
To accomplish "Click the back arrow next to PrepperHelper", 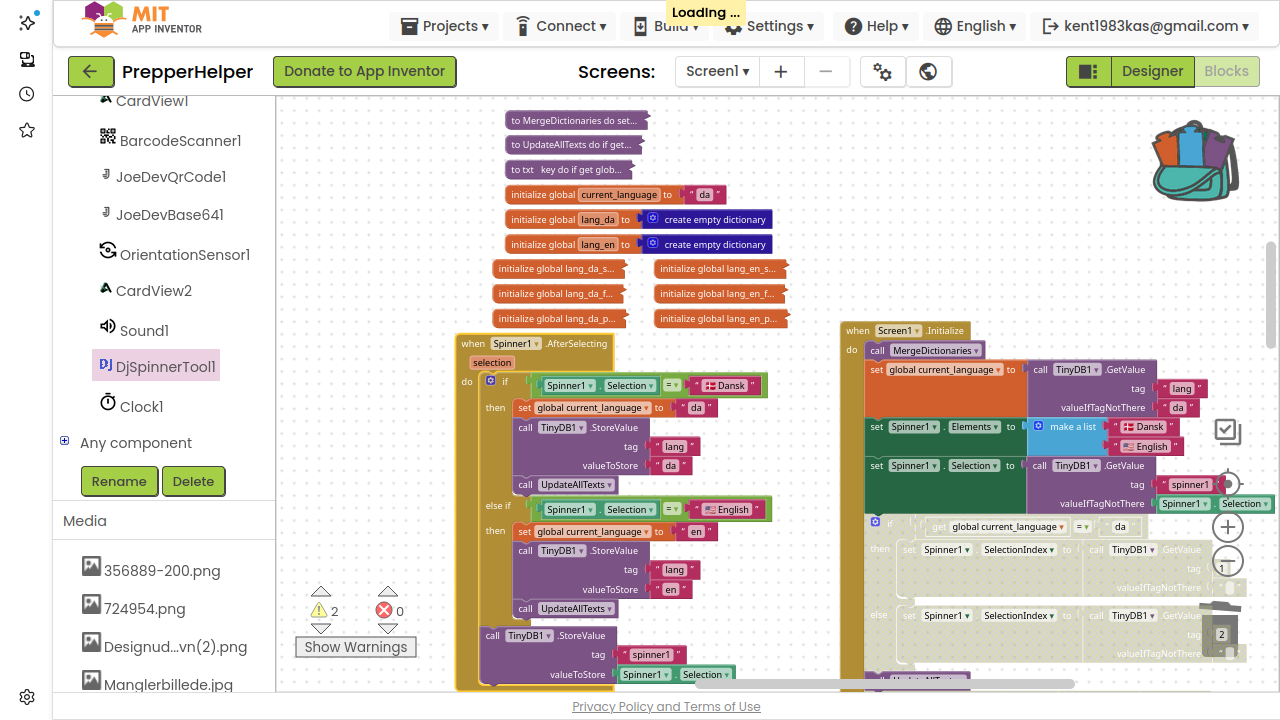I will [x=90, y=71].
